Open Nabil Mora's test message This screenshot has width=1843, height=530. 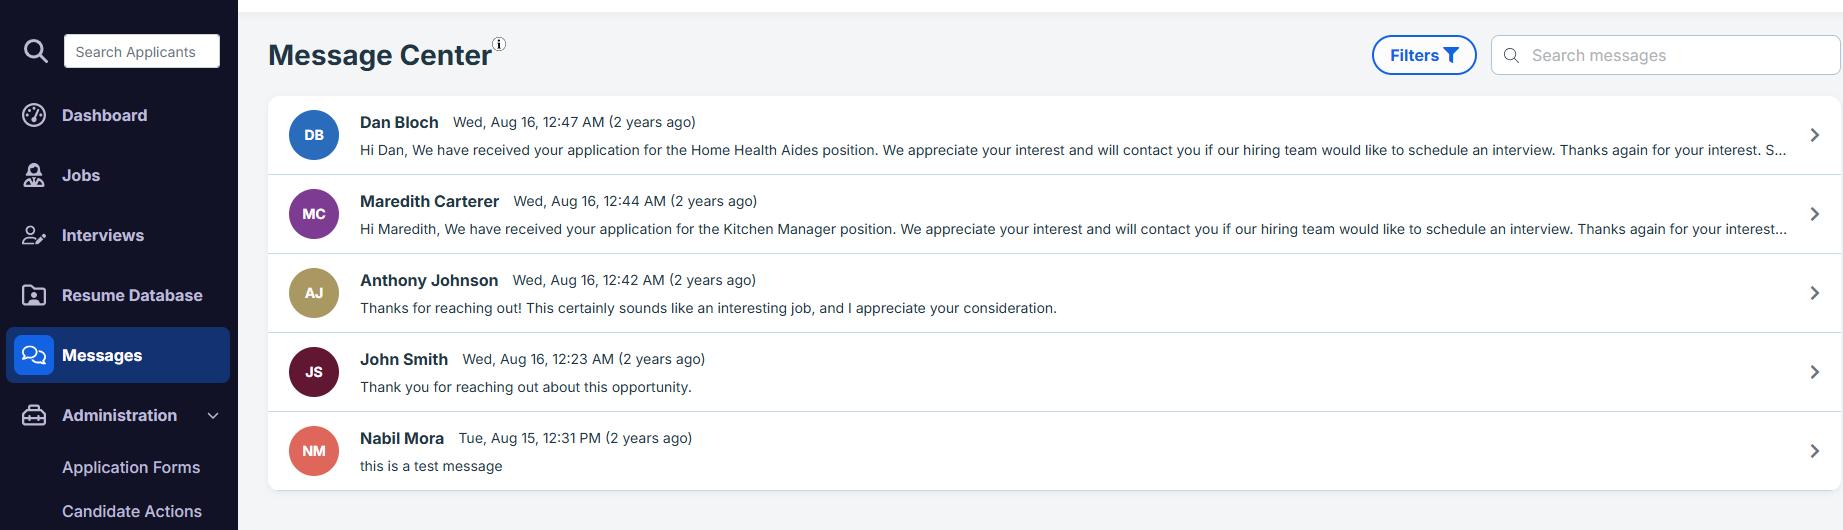1054,451
